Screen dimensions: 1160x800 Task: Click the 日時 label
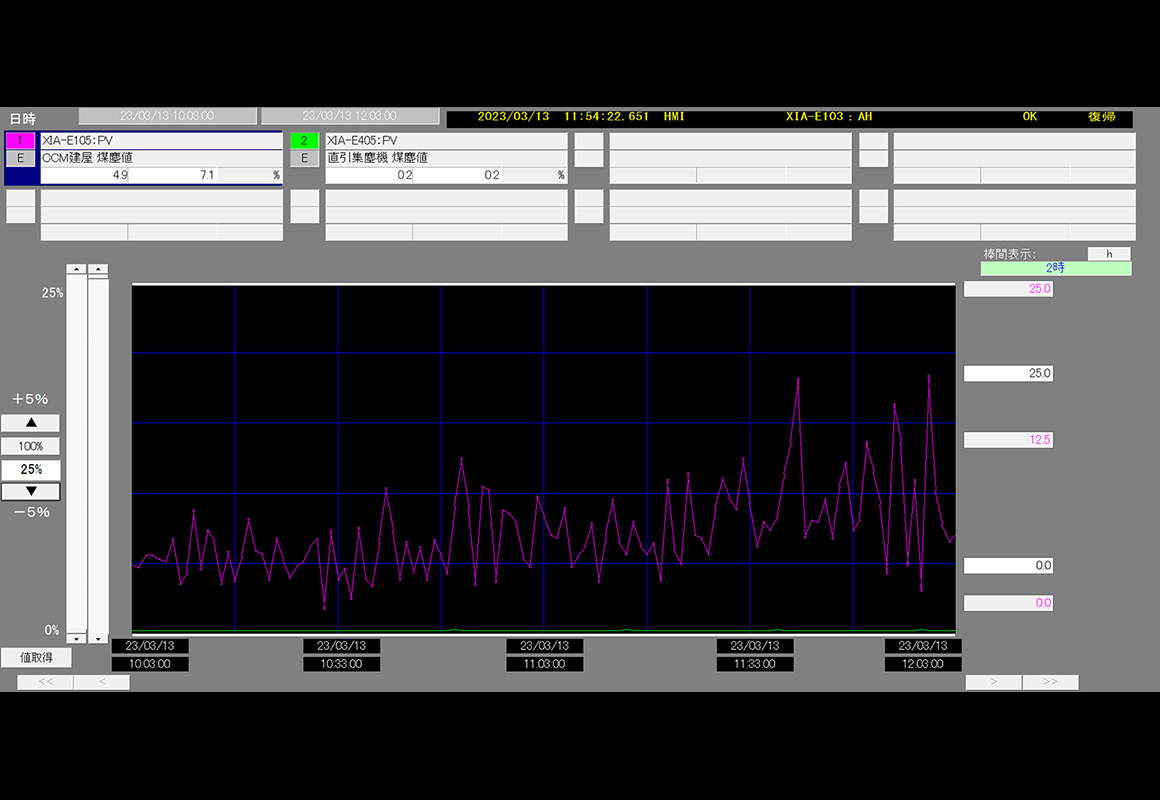(22, 118)
